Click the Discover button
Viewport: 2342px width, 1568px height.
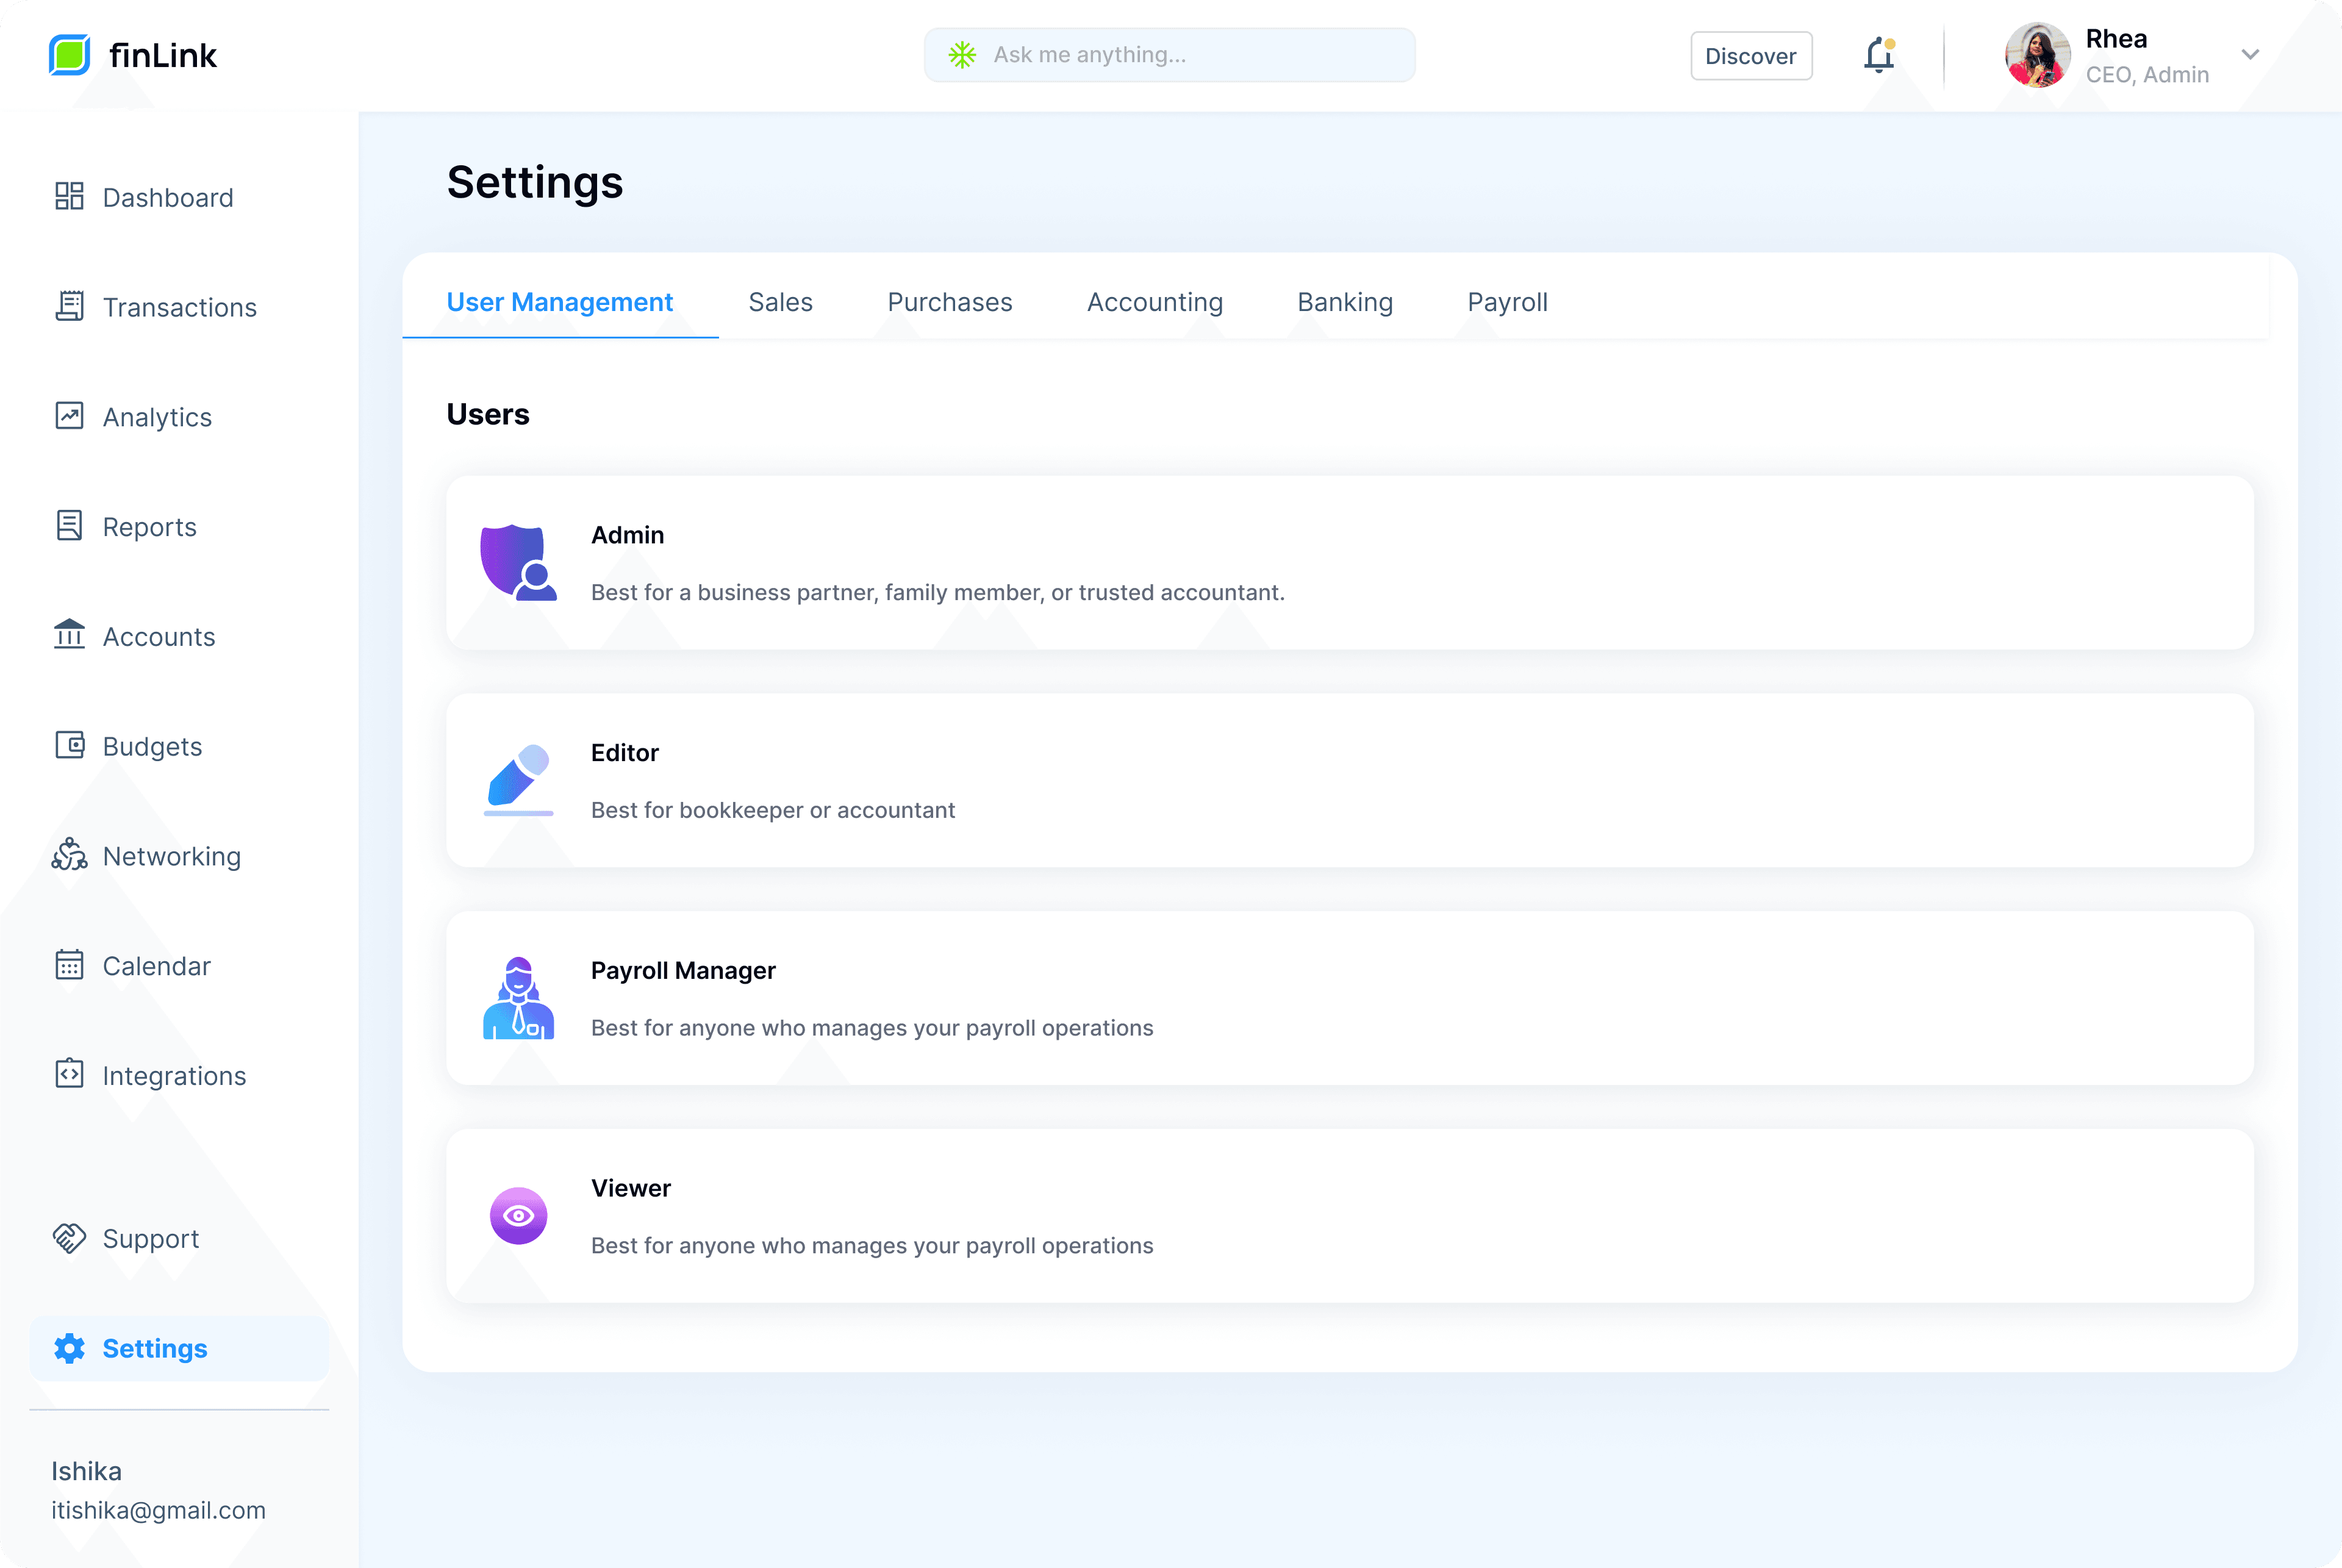pos(1751,56)
